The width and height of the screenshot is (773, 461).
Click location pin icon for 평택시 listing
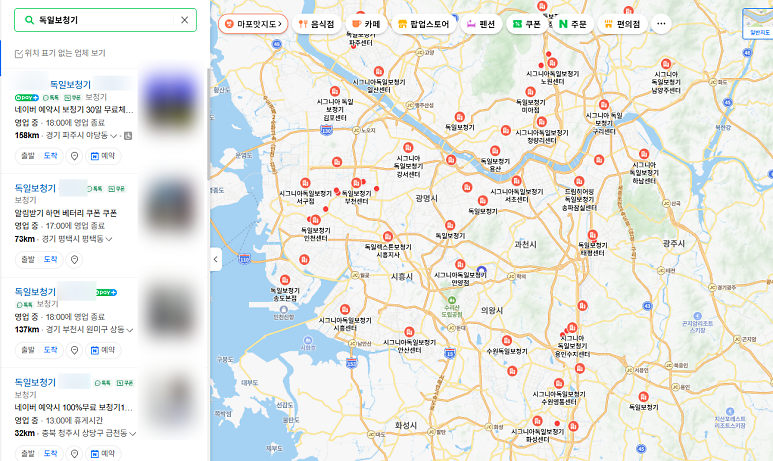tap(74, 259)
